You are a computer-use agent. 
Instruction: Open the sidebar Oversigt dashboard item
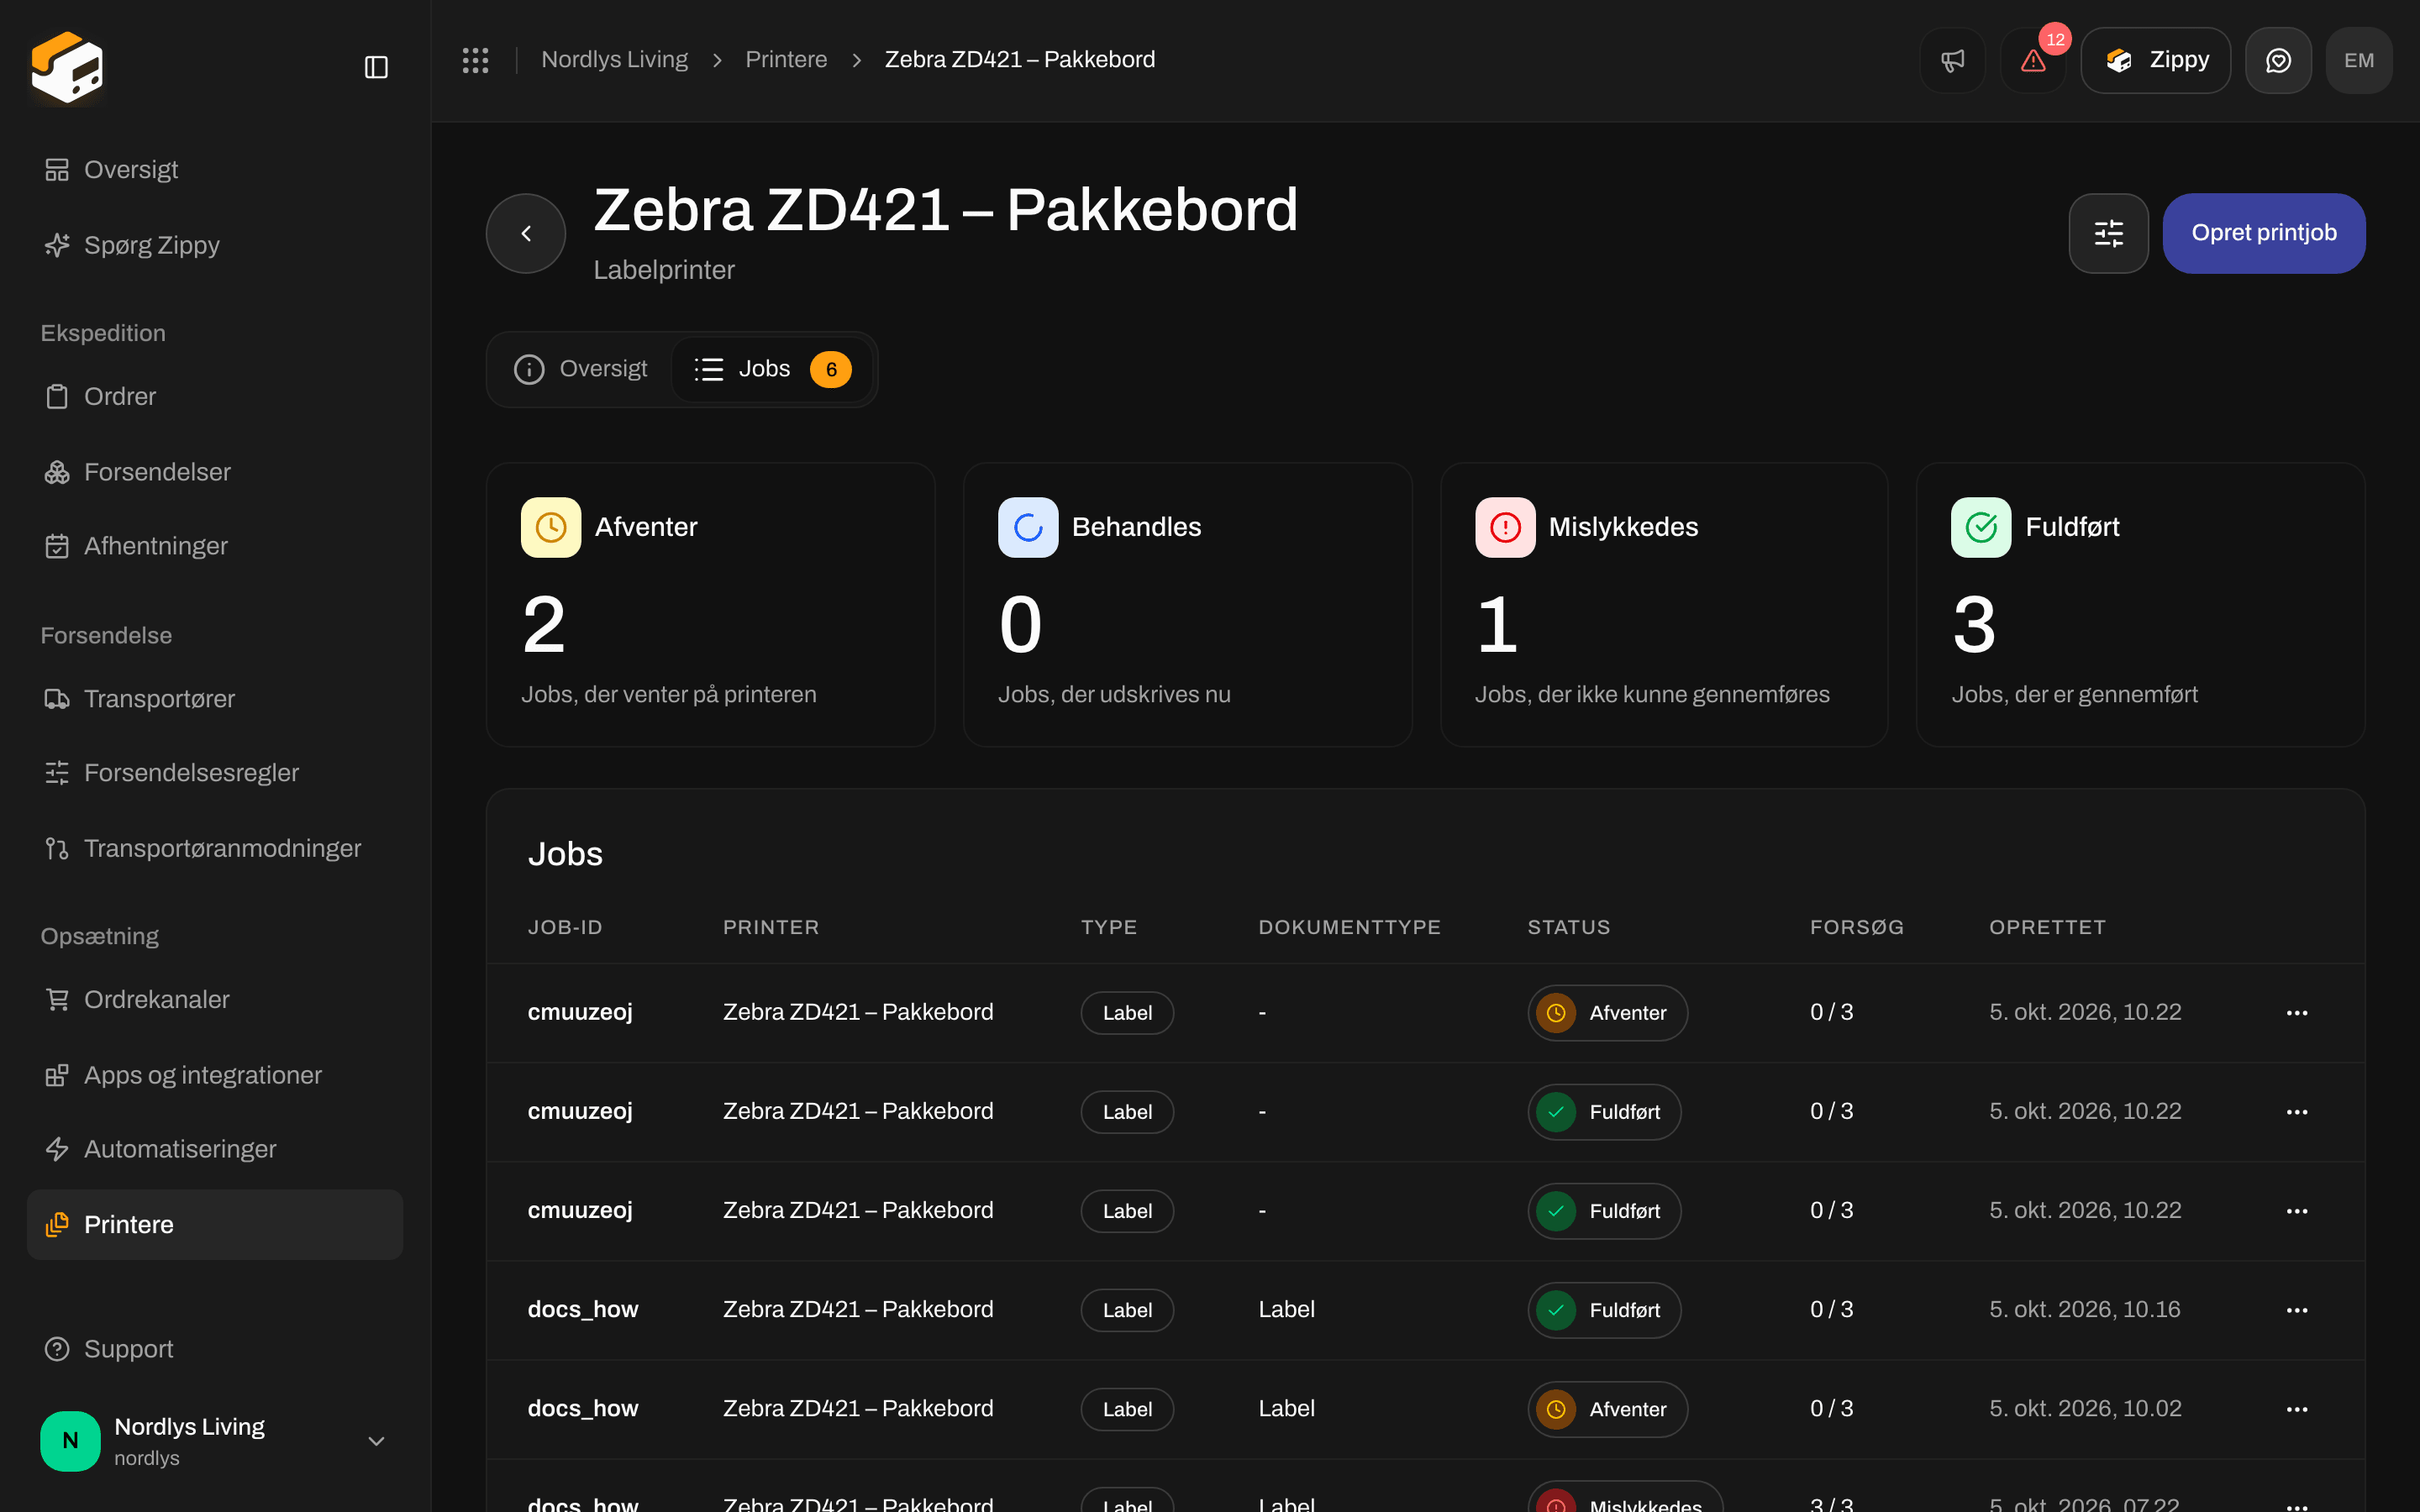[x=215, y=170]
